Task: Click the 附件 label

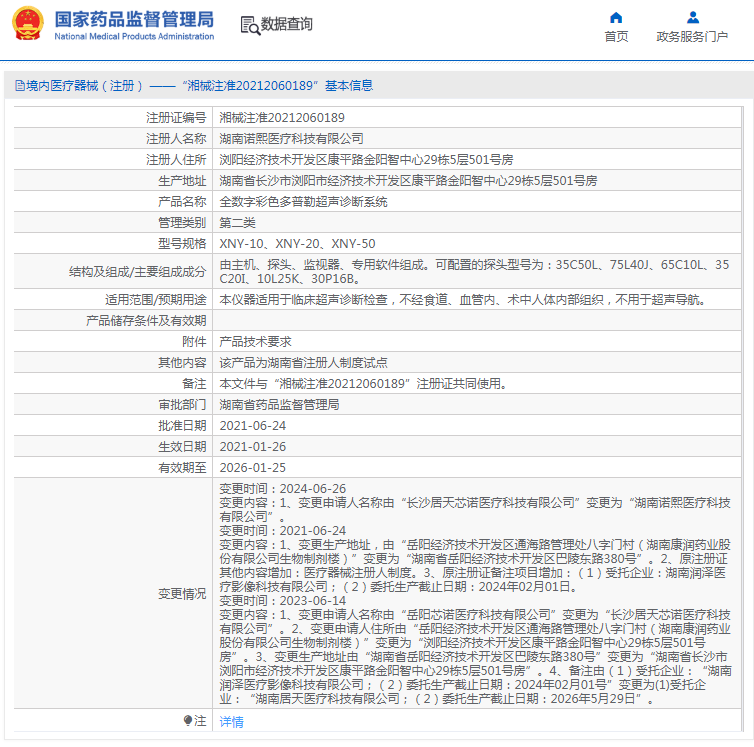Action: [x=194, y=342]
